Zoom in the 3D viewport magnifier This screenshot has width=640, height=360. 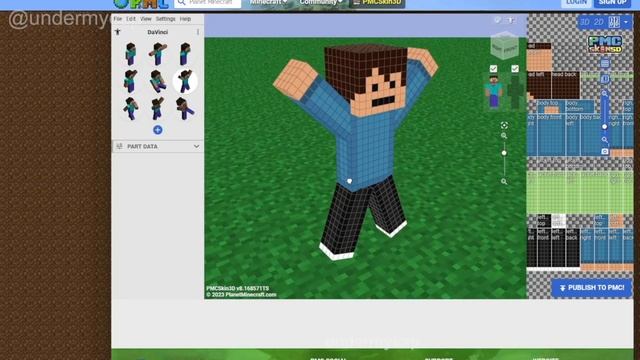[x=504, y=136]
